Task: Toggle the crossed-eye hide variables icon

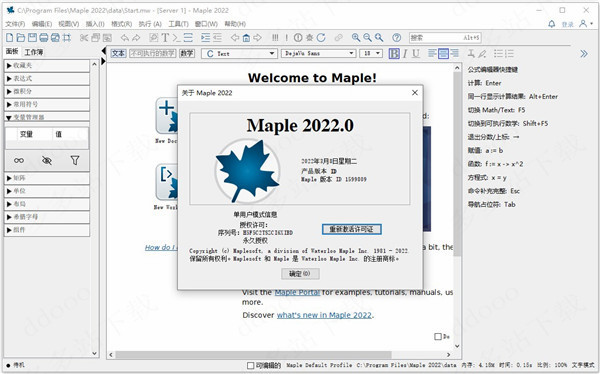Action: (x=47, y=160)
